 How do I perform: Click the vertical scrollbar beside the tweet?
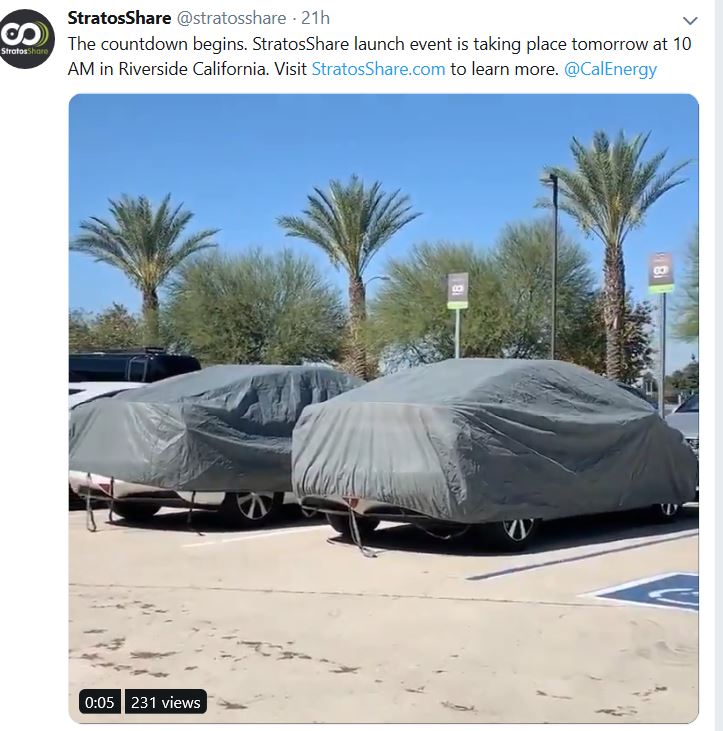point(718,366)
